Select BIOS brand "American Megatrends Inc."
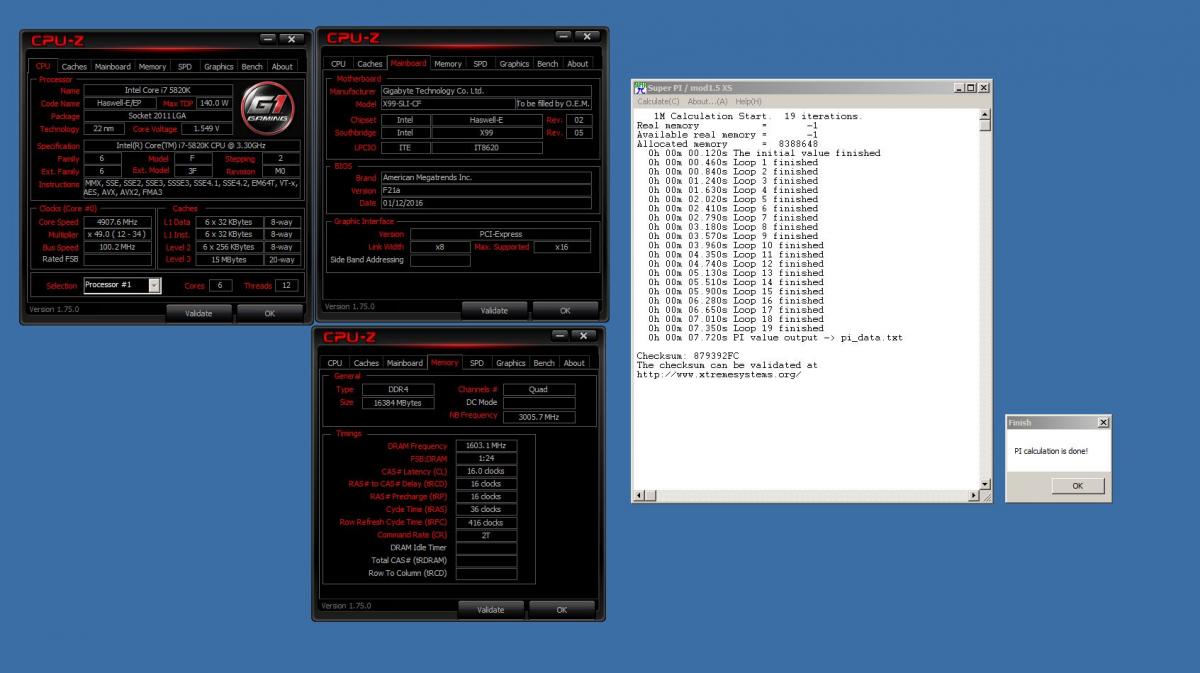The image size is (1200, 673). tap(486, 178)
